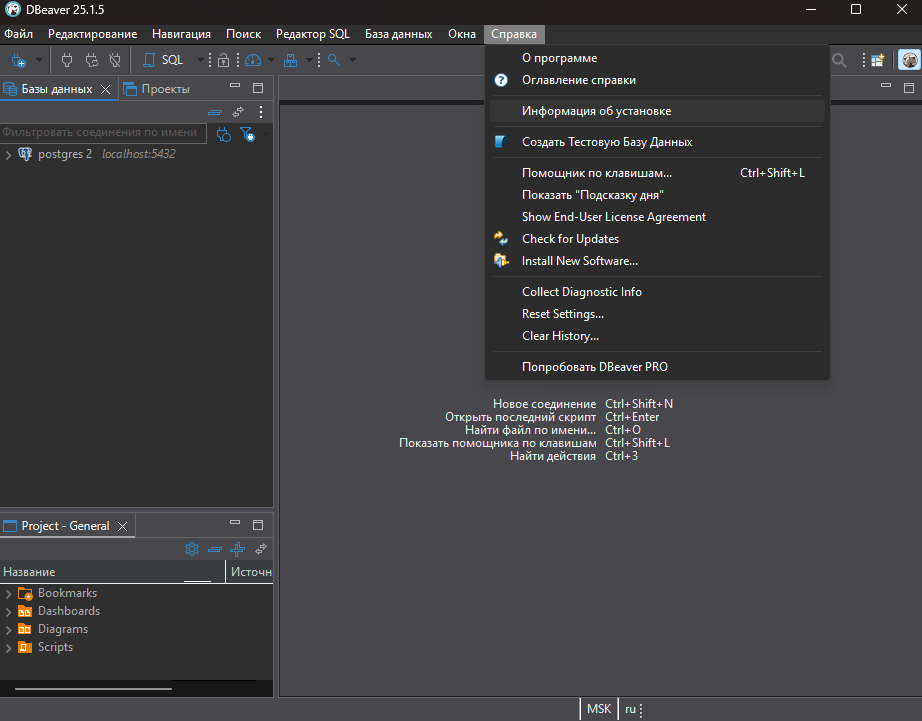Click the ru locale in status bar
Image resolution: width=922 pixels, height=721 pixels.
coord(630,709)
